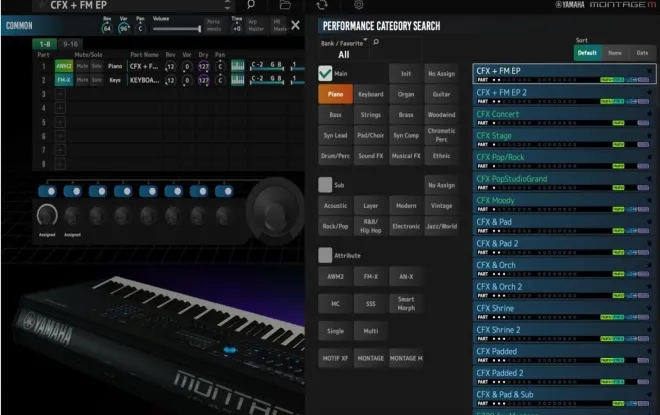
Task: Select the Syn Lead main category
Action: [335, 135]
